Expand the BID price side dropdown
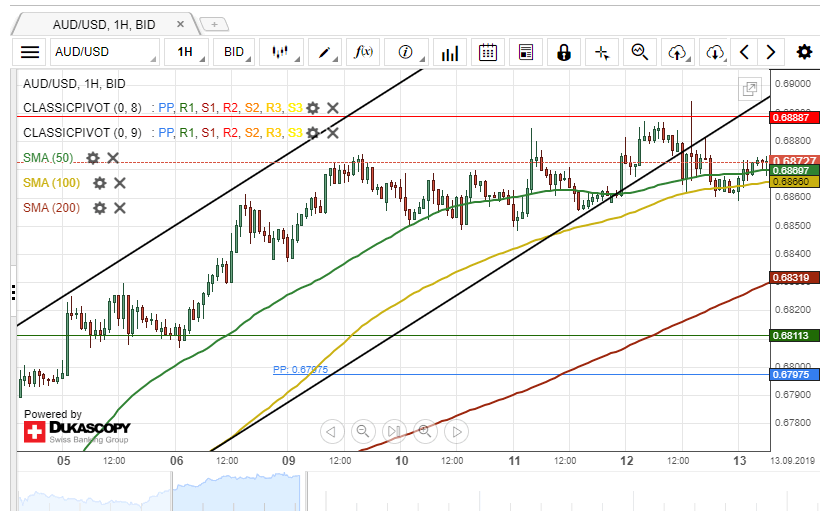 pos(237,52)
